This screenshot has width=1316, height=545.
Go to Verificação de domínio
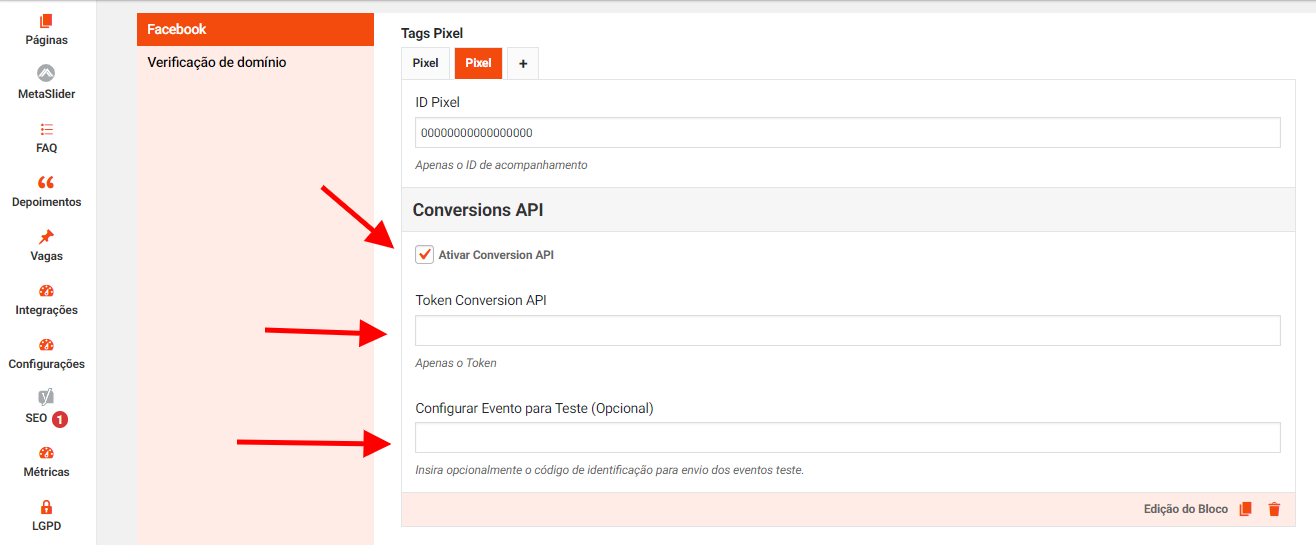coord(217,62)
